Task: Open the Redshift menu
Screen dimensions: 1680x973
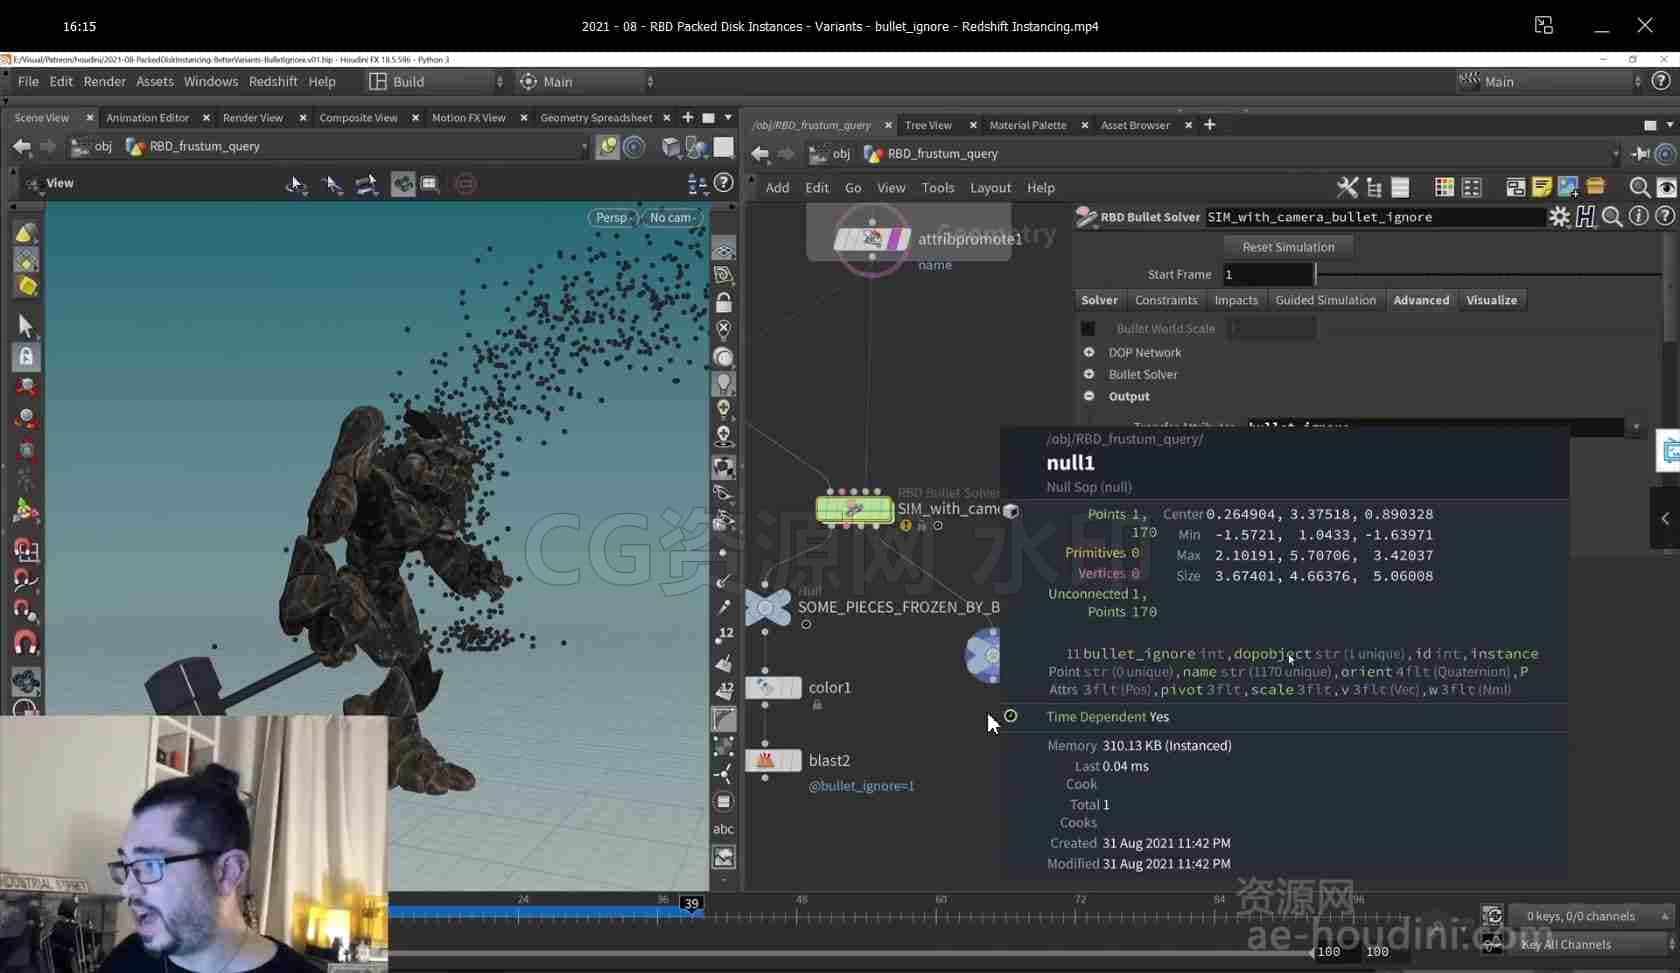Action: [273, 82]
